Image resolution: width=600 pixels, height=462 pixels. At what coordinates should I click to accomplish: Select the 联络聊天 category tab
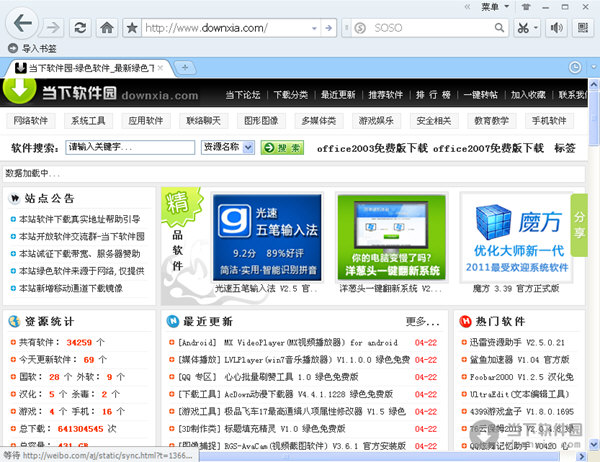pos(203,121)
